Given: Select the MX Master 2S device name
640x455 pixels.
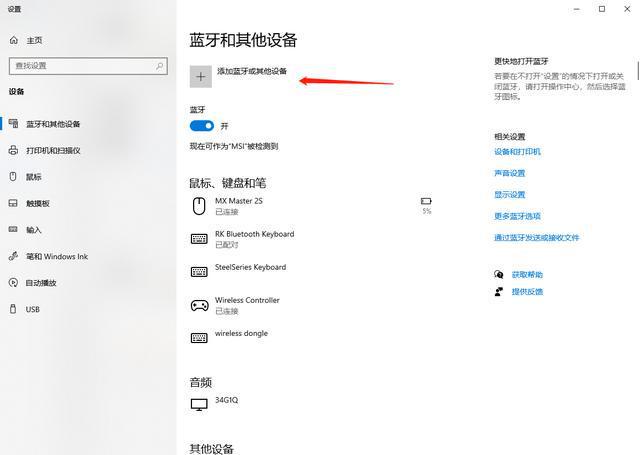Looking at the screenshot, I should point(239,201).
